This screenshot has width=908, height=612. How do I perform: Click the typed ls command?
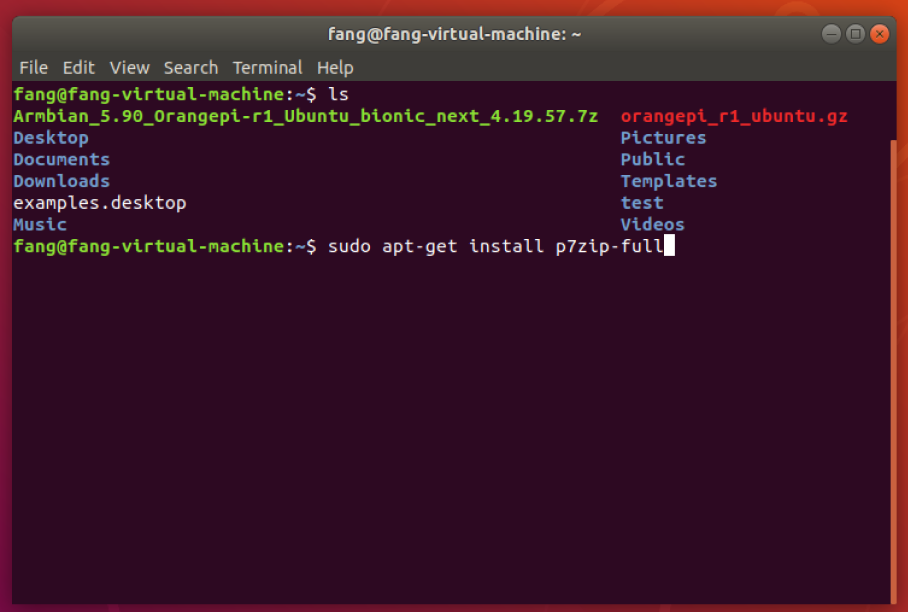coord(338,94)
